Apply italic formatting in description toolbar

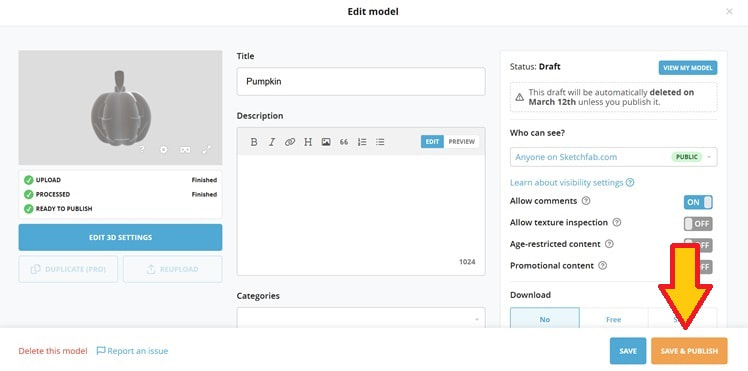272,142
